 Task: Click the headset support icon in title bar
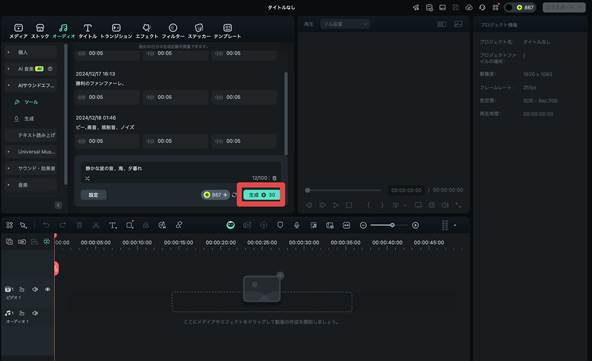point(482,7)
